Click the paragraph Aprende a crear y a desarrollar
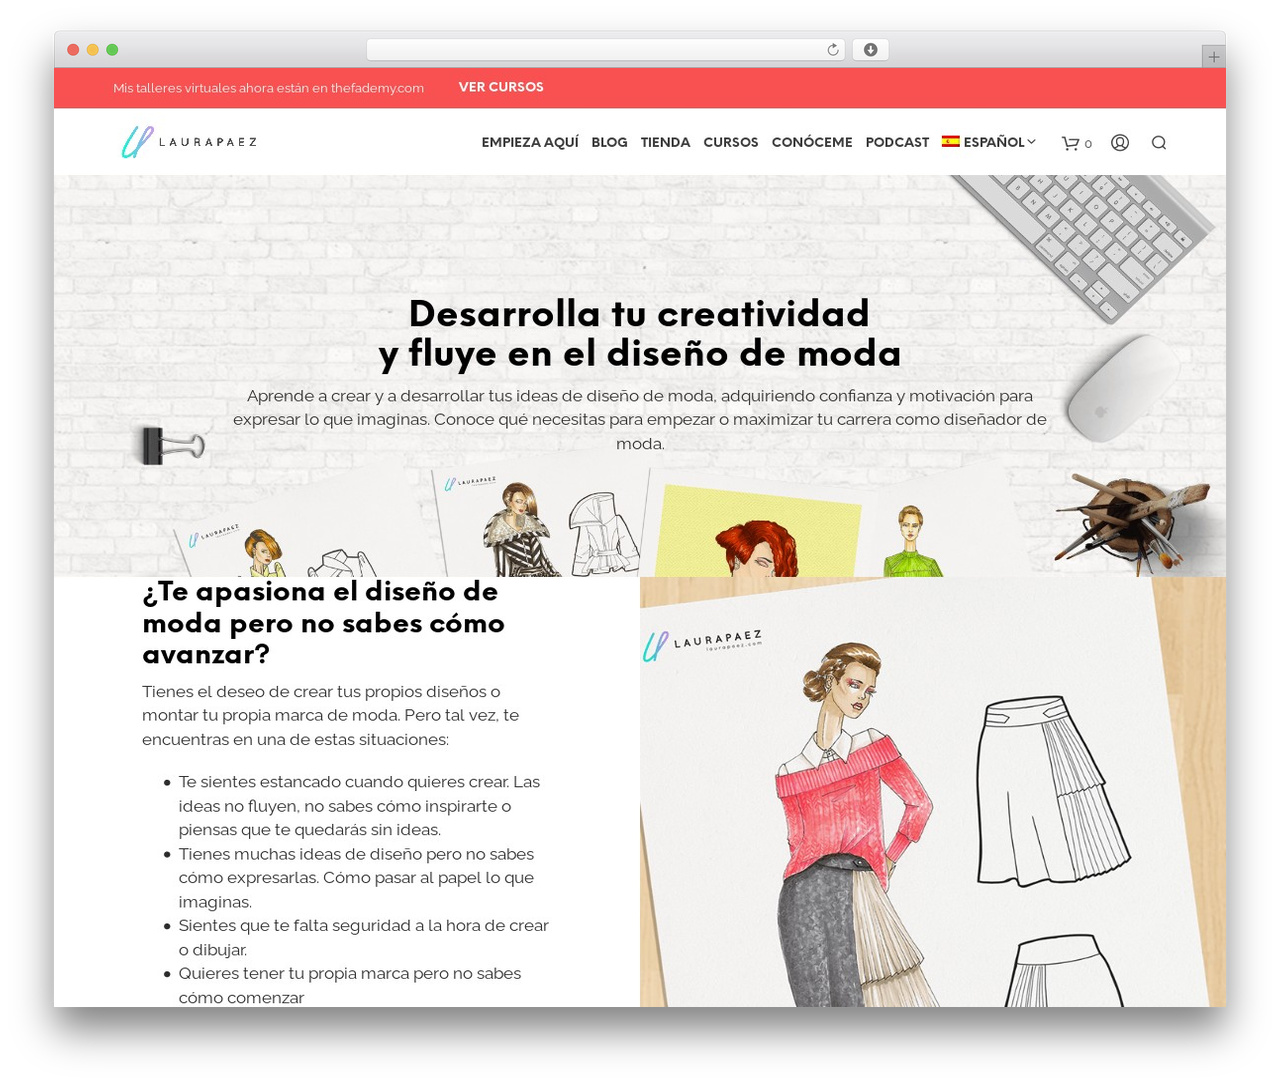The height and width of the screenshot is (1084, 1280). [640, 419]
